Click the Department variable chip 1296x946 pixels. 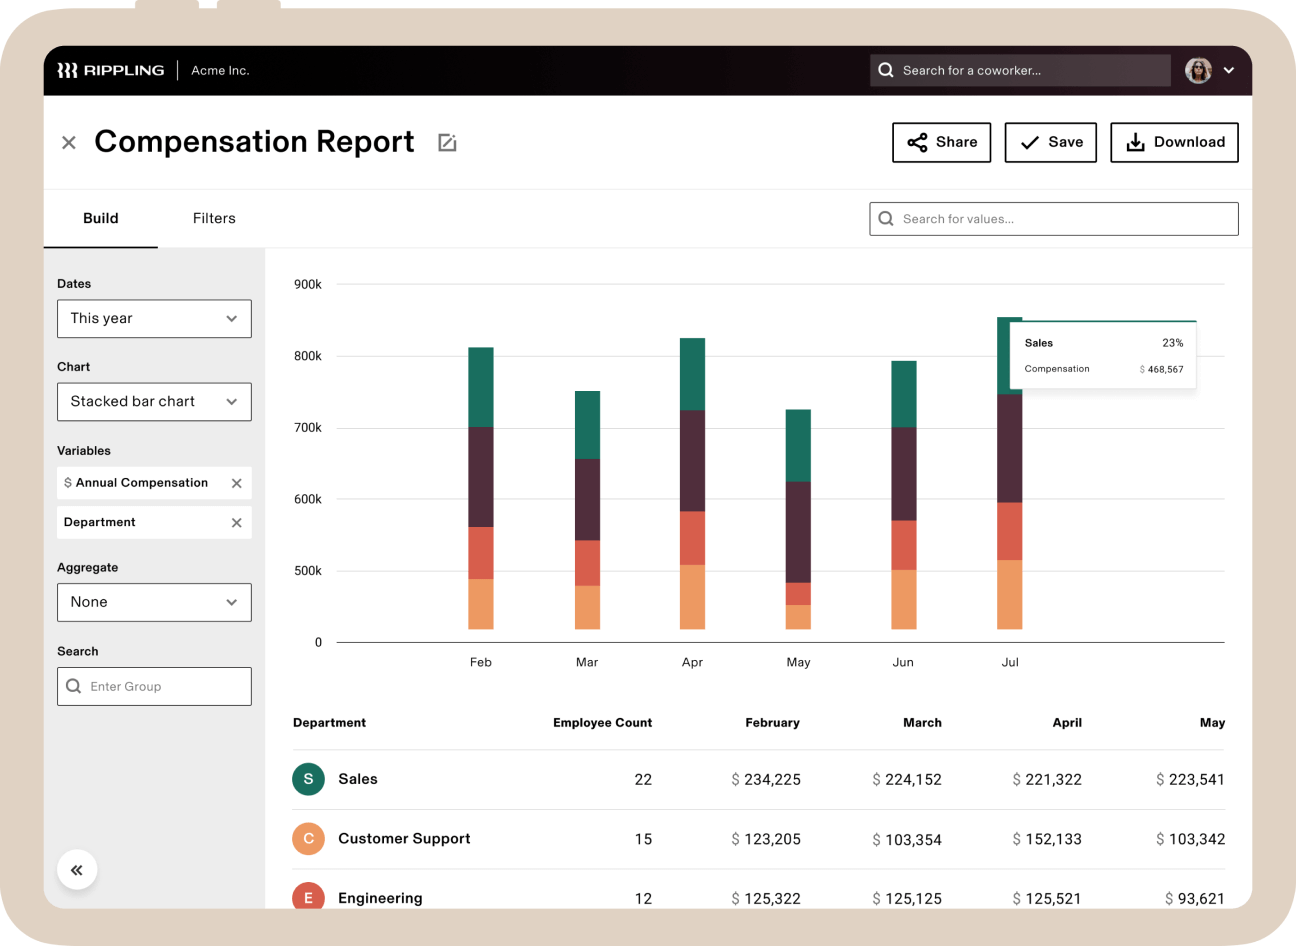pyautogui.click(x=154, y=523)
